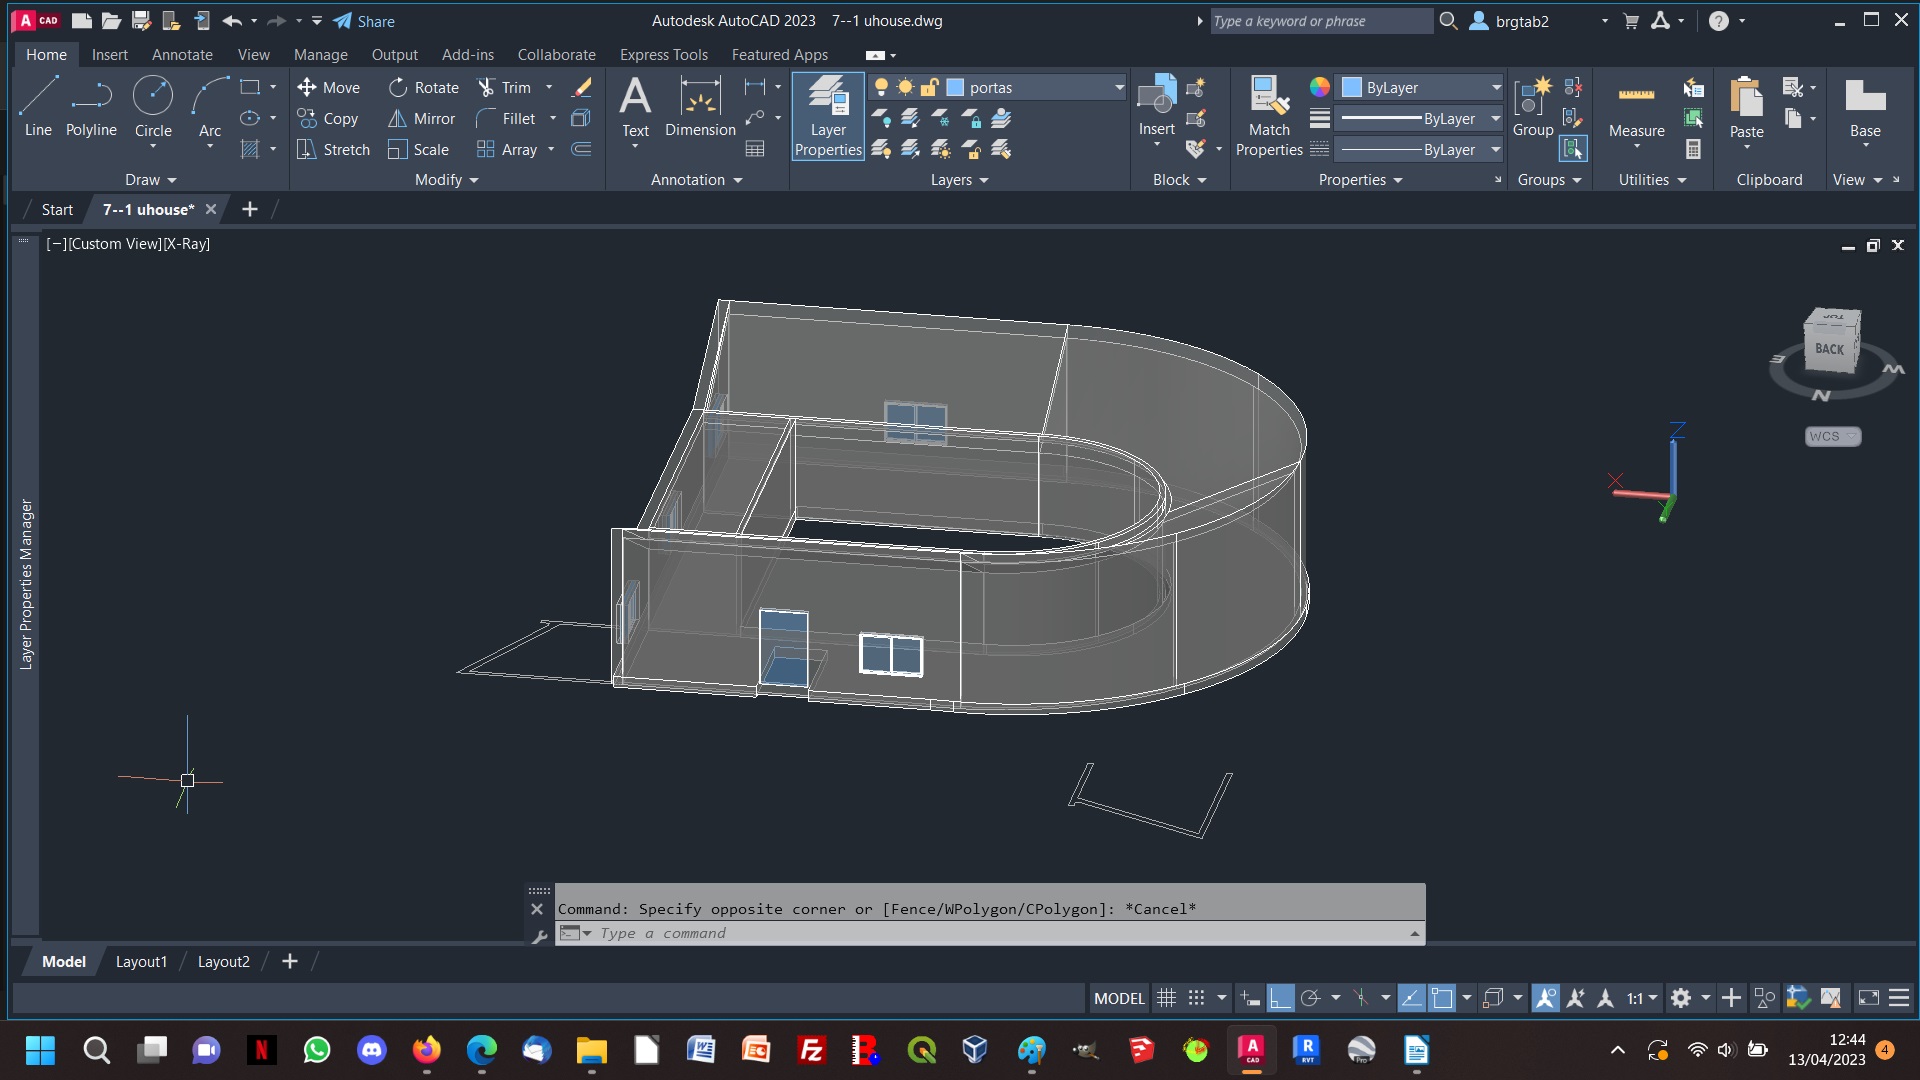Select the Arc tool
The width and height of the screenshot is (1920, 1080).
pyautogui.click(x=210, y=107)
